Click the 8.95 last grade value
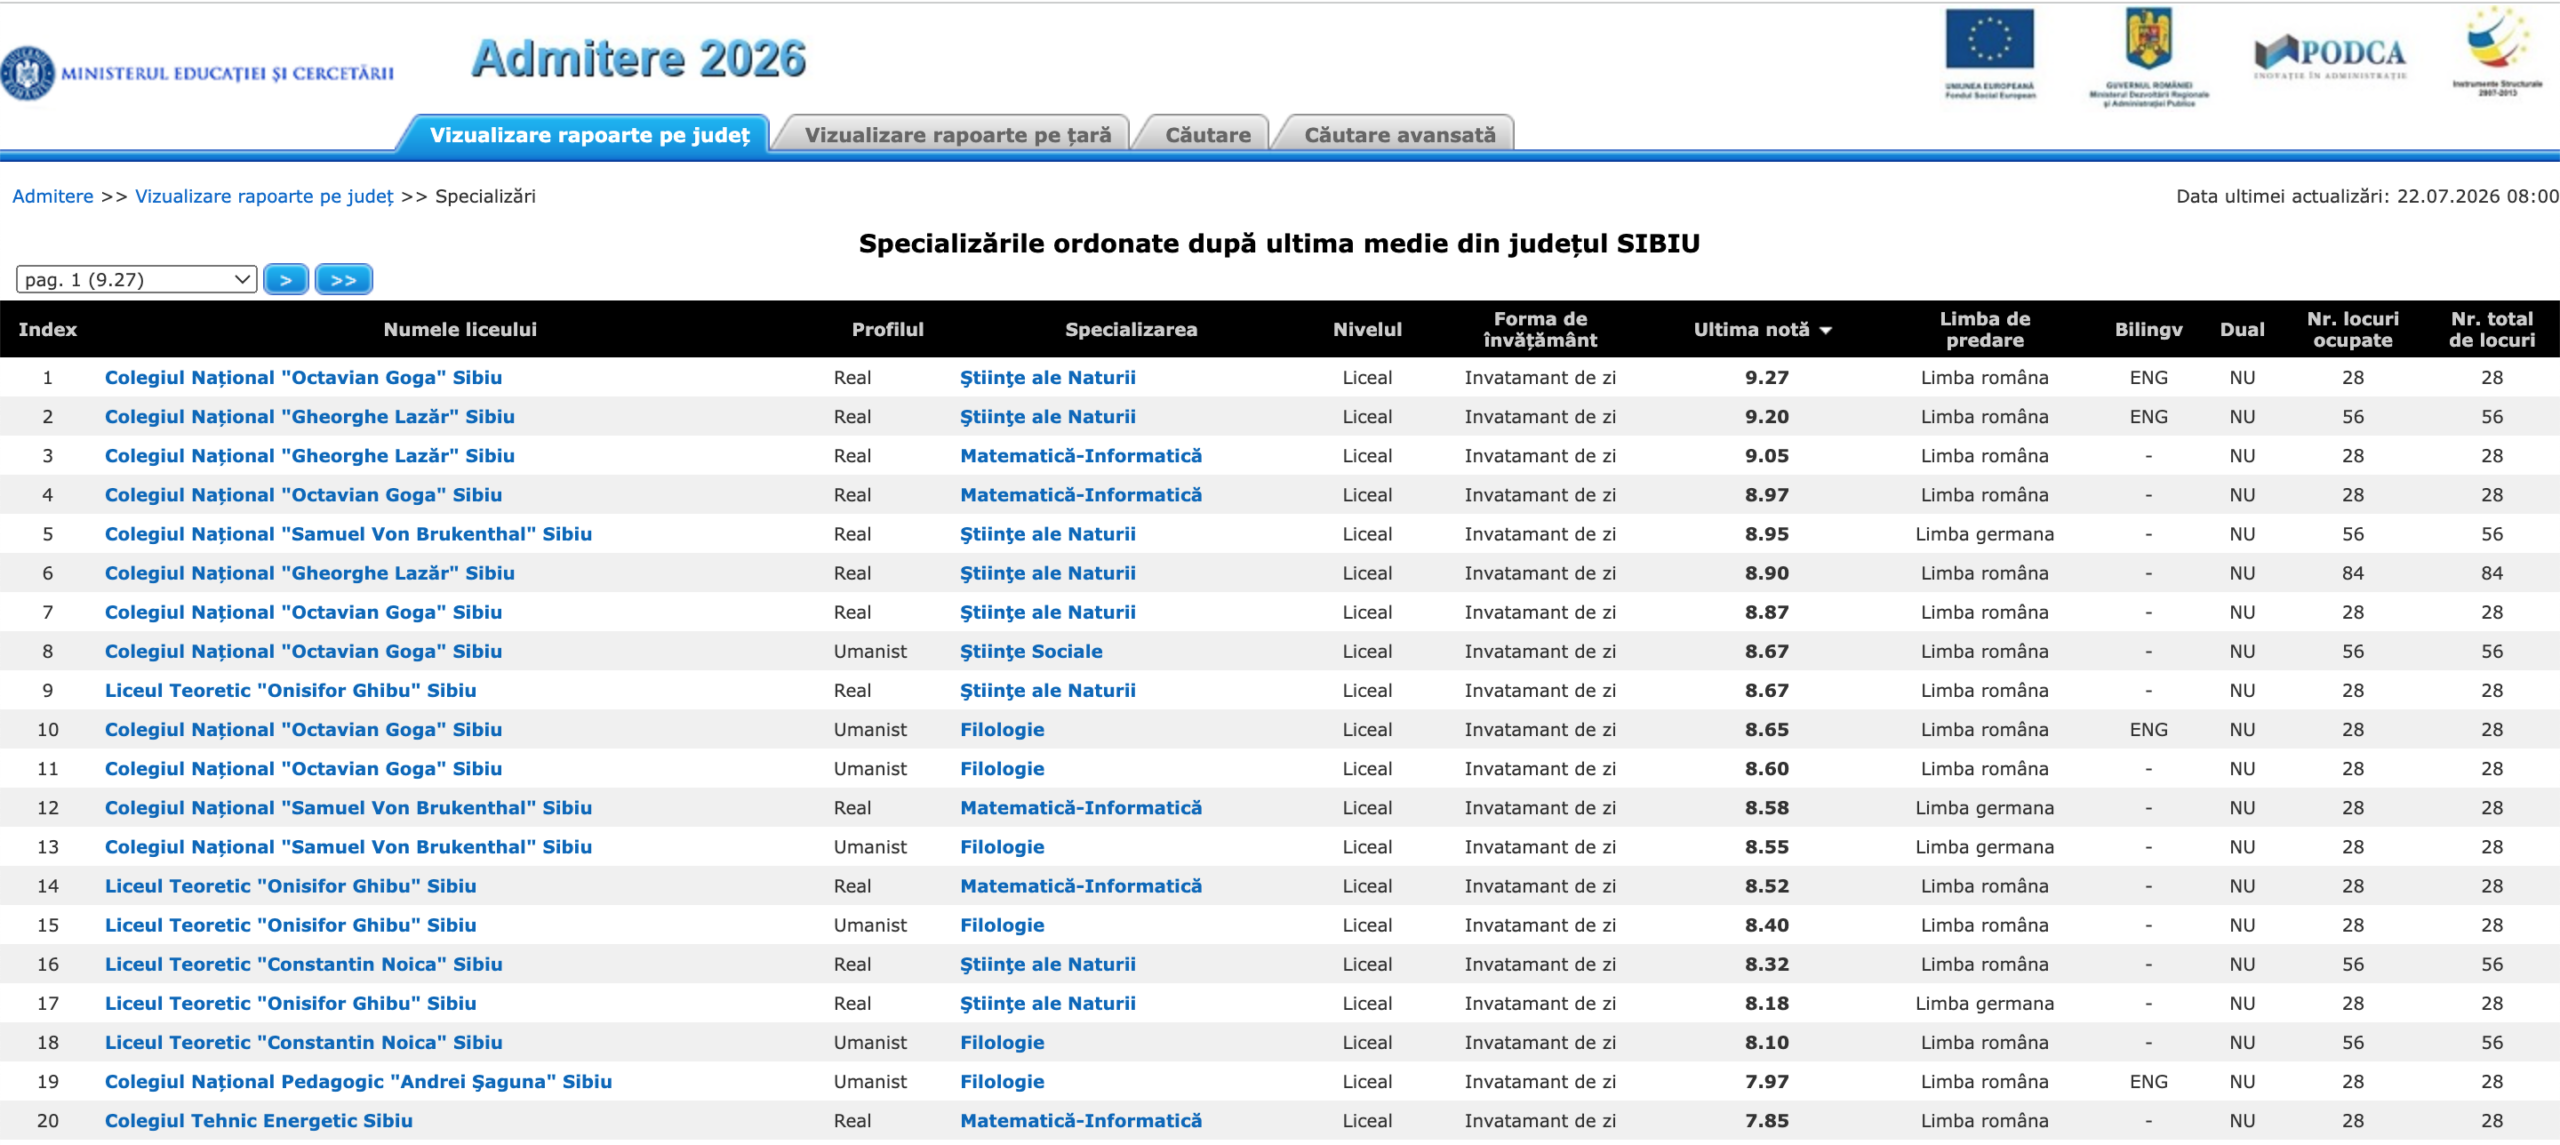2560x1145 pixels. click(1766, 535)
